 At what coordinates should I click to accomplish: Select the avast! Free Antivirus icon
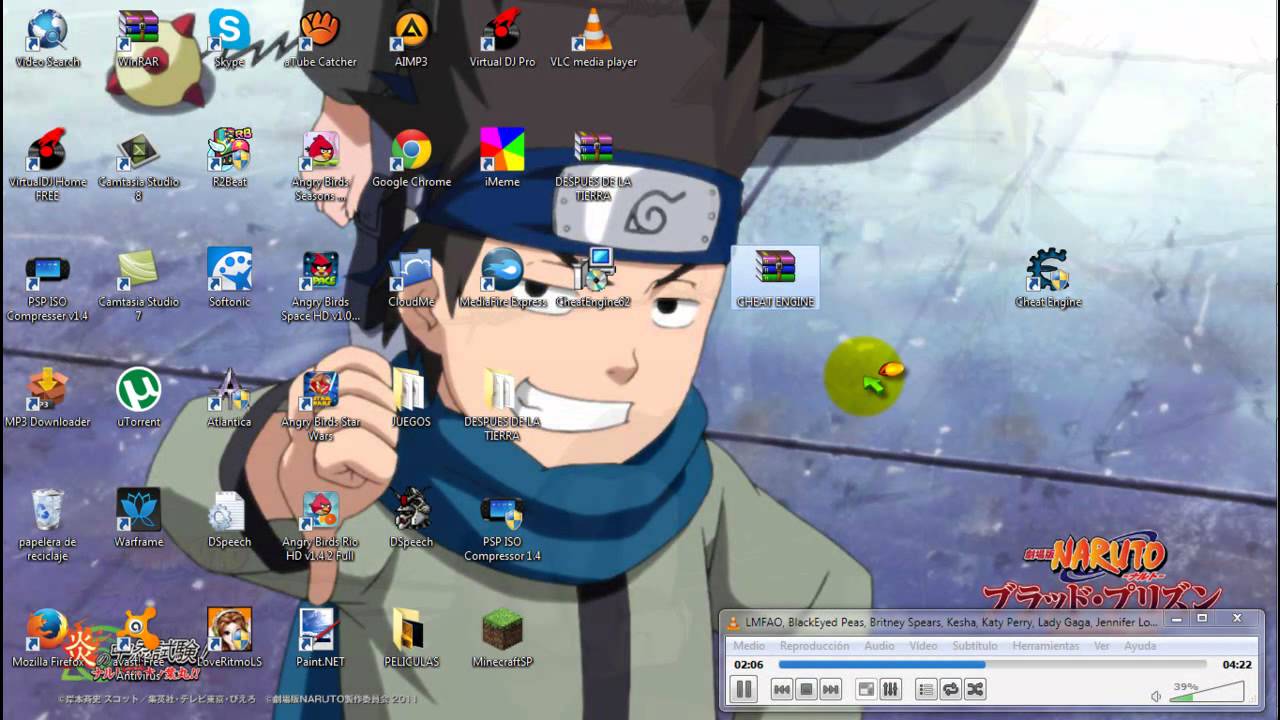[x=138, y=645]
